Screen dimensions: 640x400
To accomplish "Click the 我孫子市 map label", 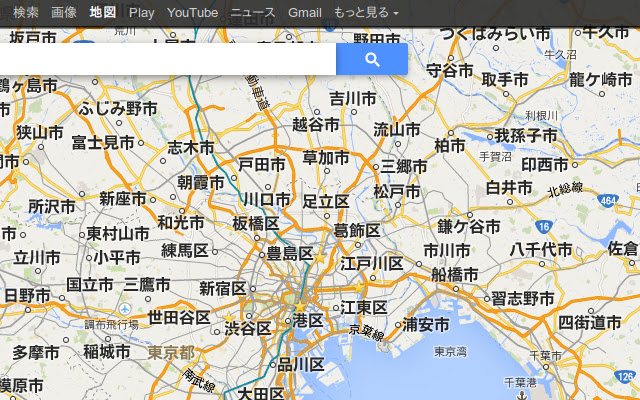I will pos(526,136).
